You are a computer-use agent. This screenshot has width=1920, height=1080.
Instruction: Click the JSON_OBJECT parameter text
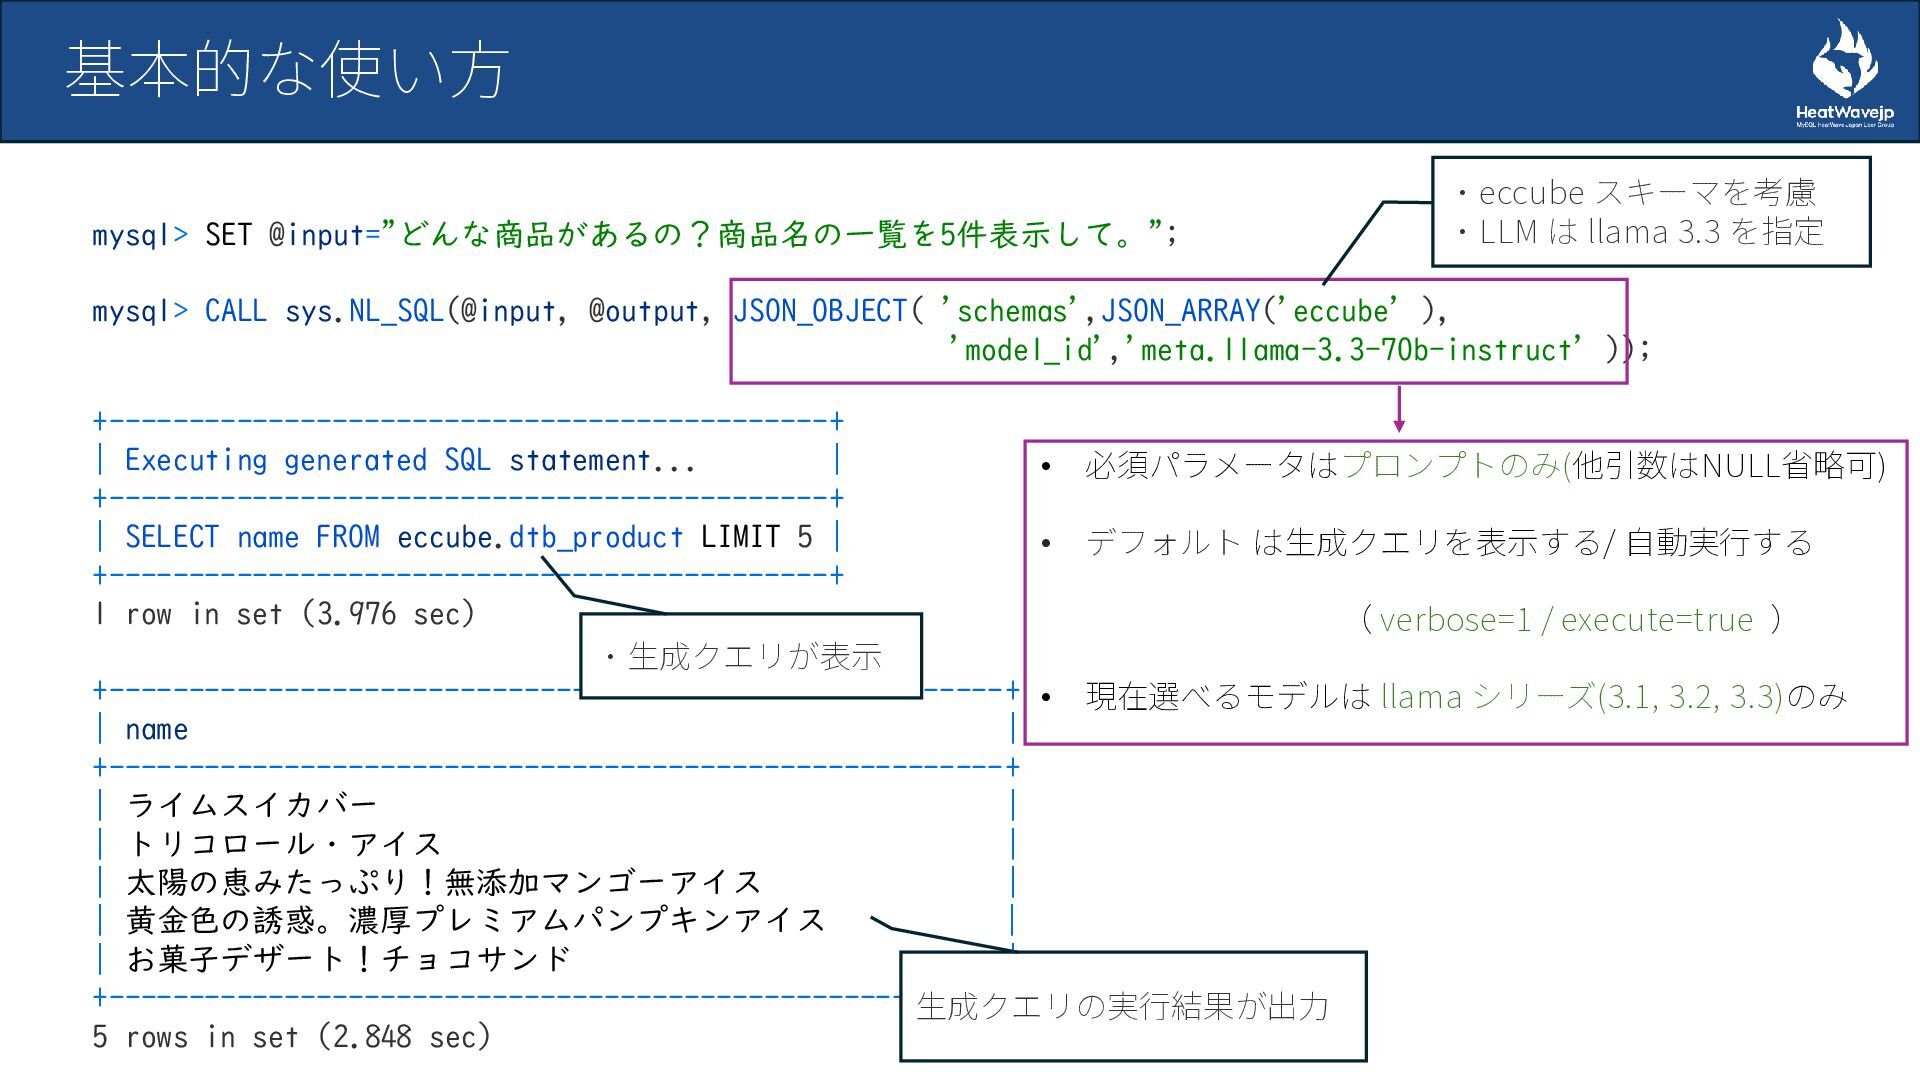820,311
